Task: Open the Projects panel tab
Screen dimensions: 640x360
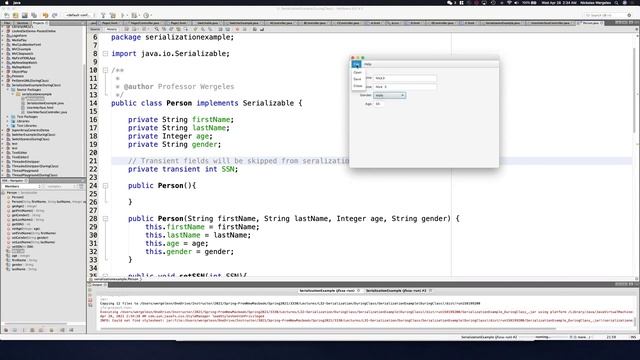Action: click(40, 23)
